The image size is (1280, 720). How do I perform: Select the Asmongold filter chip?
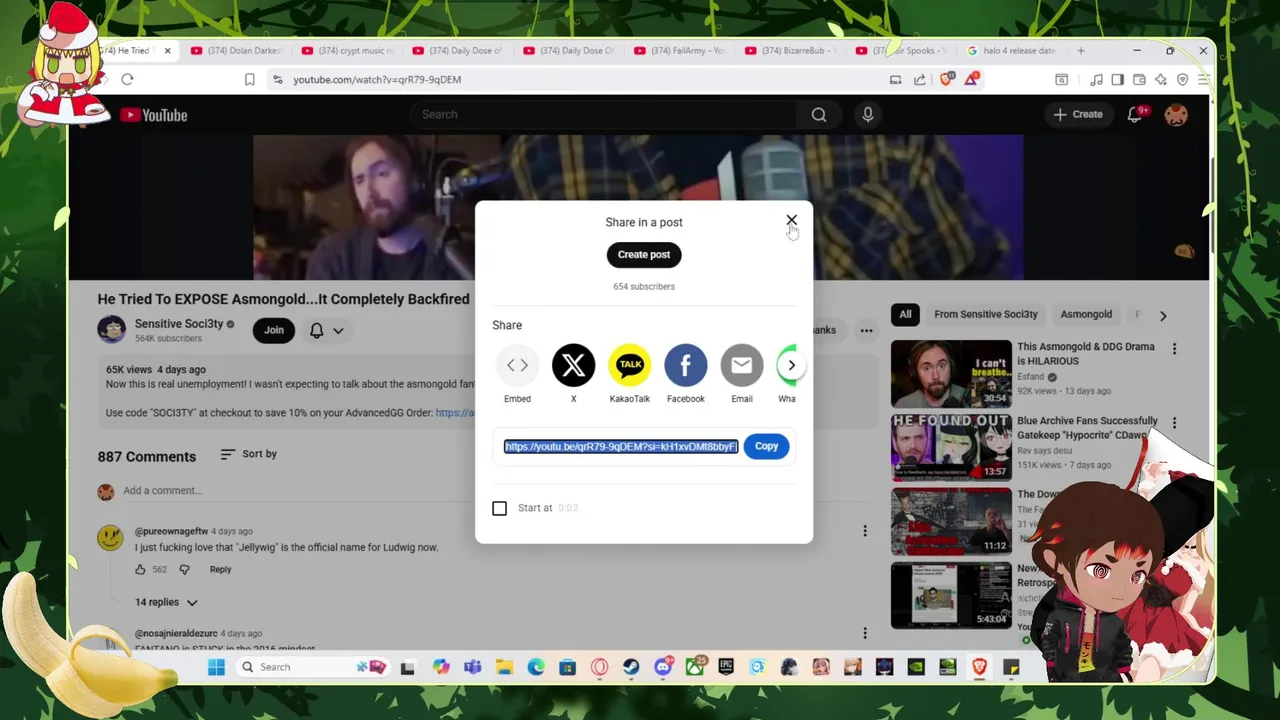(1086, 314)
